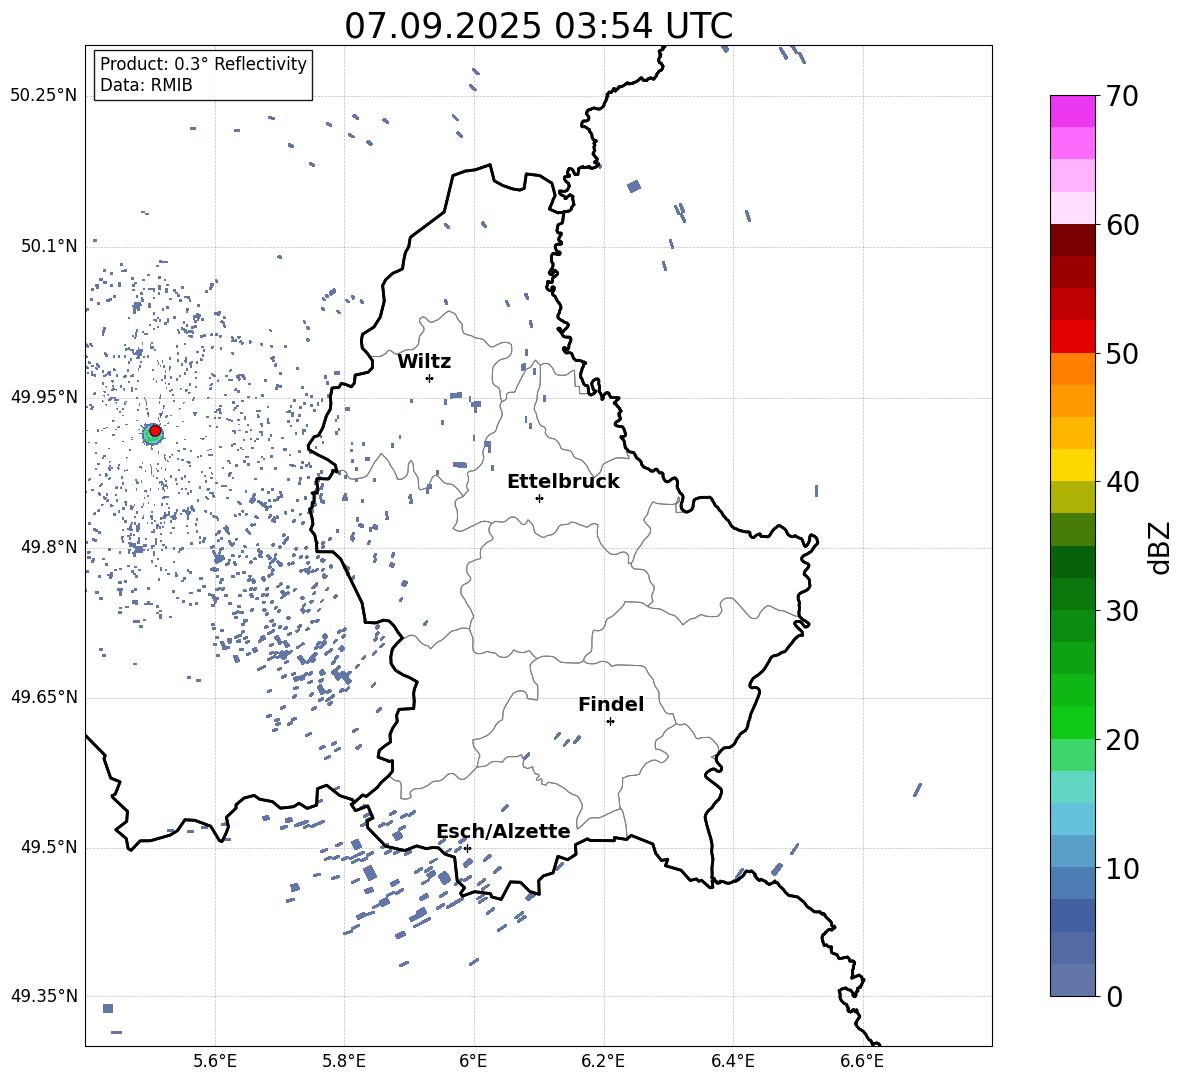Click the colorbar tick label 0
Image resolution: width=1184 pixels, height=1081 pixels.
(x=1114, y=997)
